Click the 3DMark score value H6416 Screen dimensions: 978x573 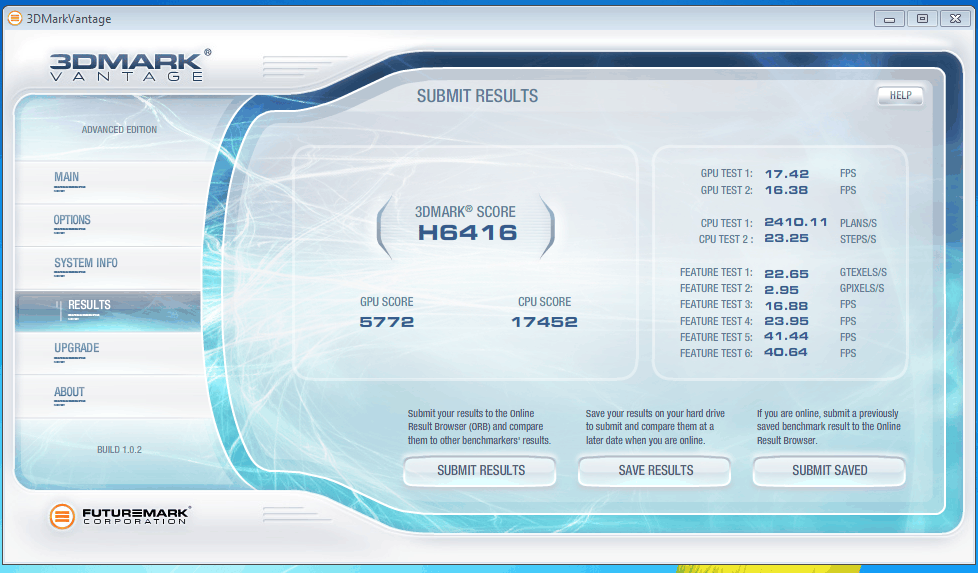pyautogui.click(x=467, y=233)
